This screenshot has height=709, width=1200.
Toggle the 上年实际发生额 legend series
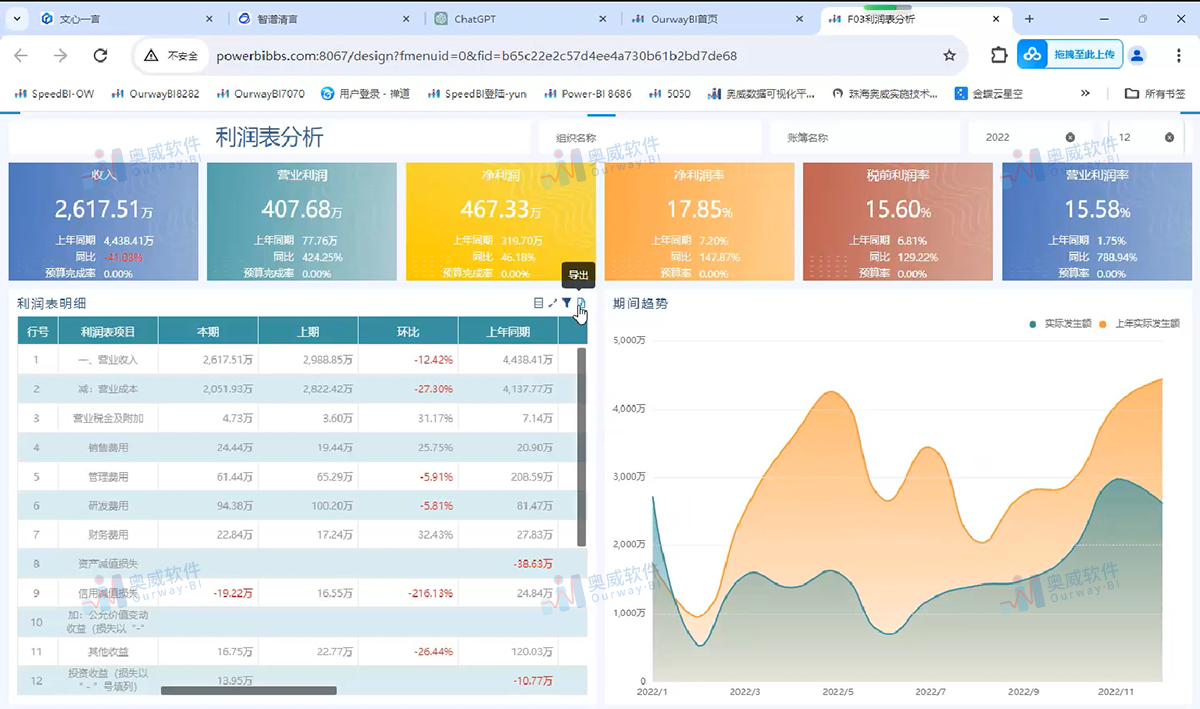pos(1139,324)
